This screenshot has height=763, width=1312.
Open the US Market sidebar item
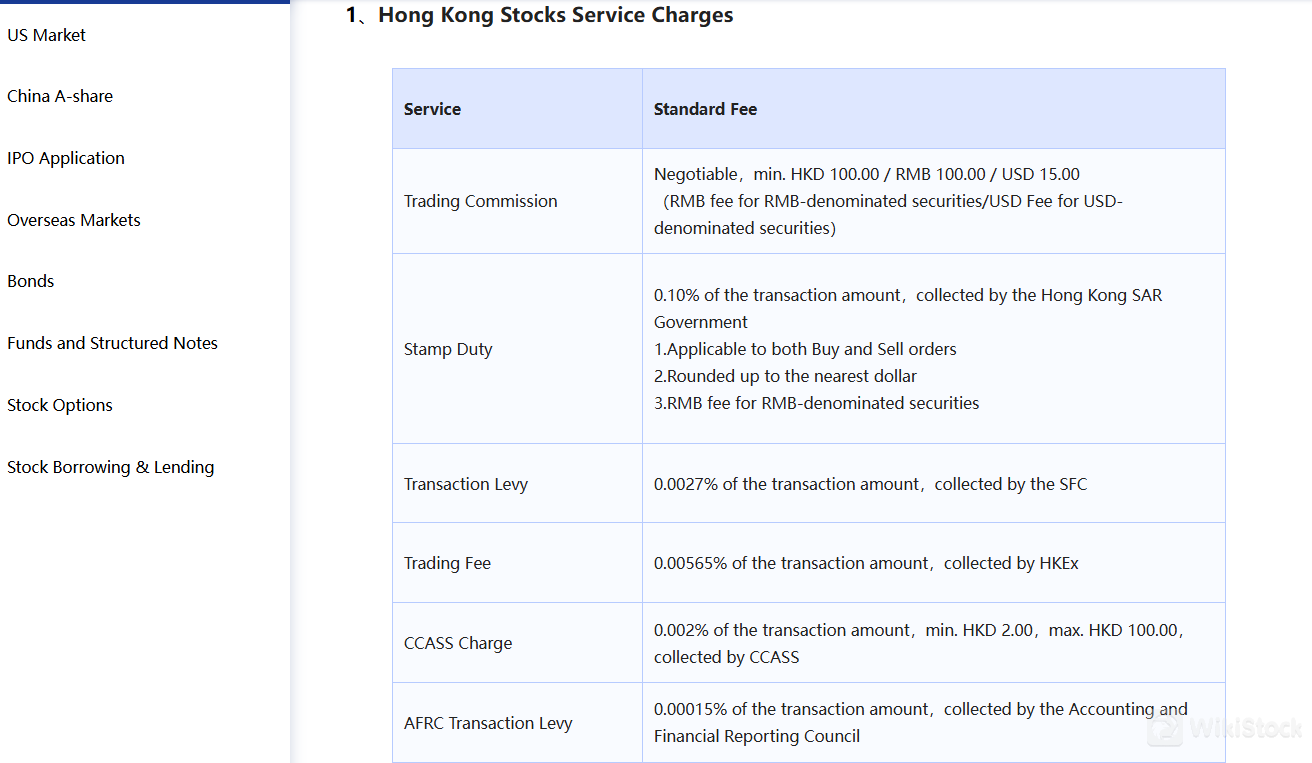tap(46, 35)
